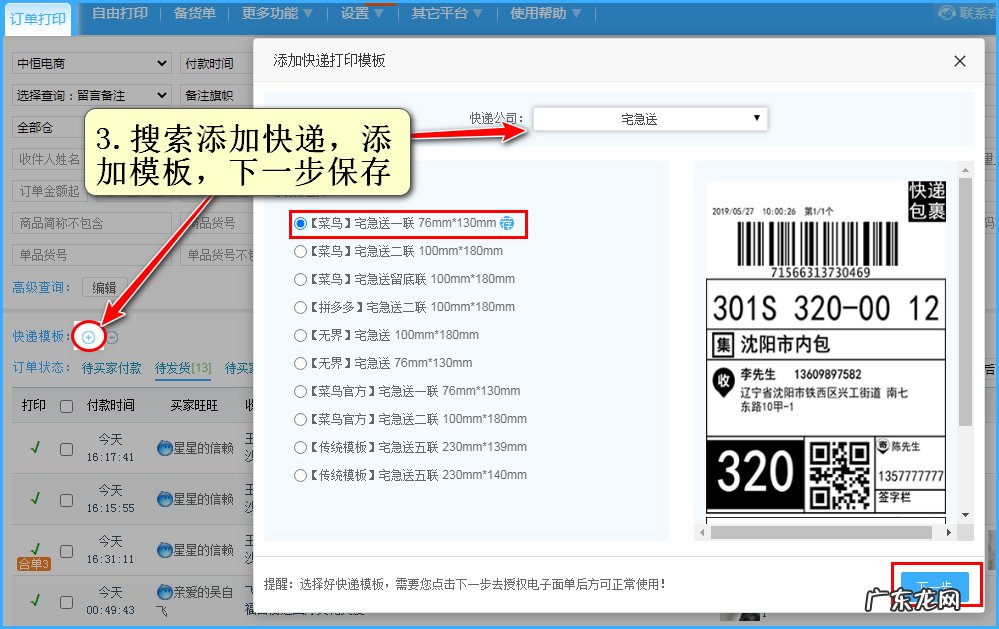
Task: Select the 【菜鸟】宅急送一联 76mm*130mm radio option
Action: (x=302, y=223)
